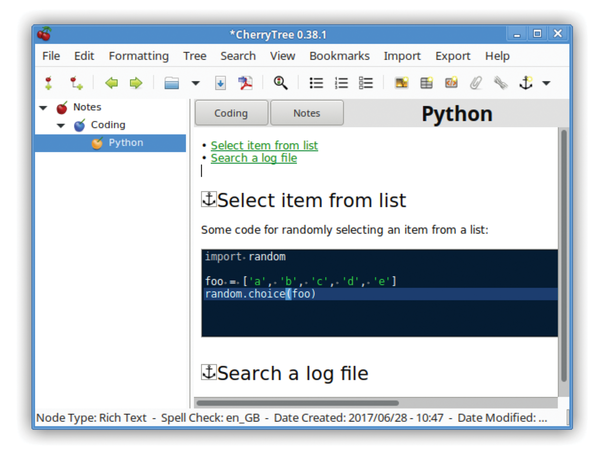Click inside the codebox on 'import random'
Screen dimensions: 600x455
[245, 256]
